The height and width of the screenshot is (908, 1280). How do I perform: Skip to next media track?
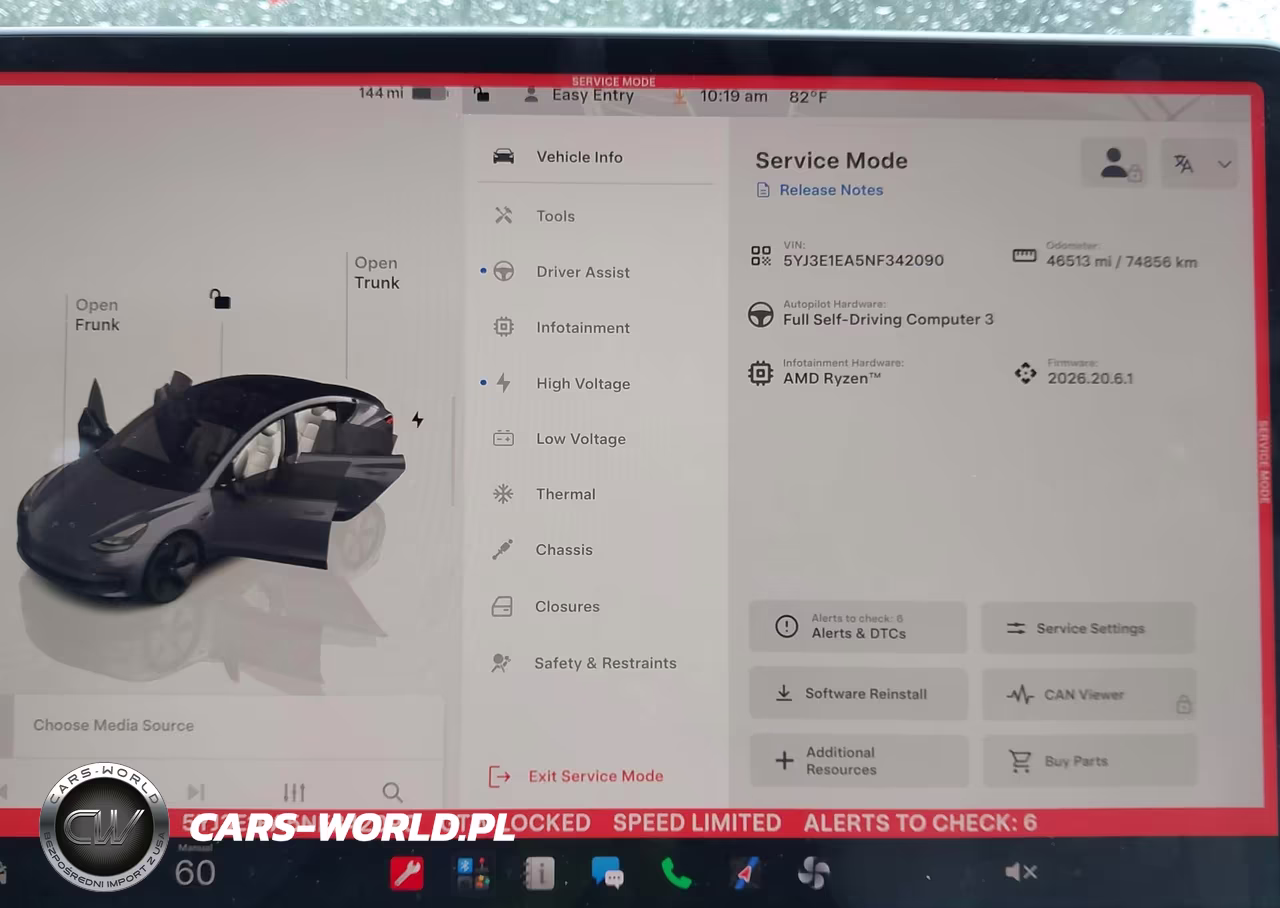[196, 792]
